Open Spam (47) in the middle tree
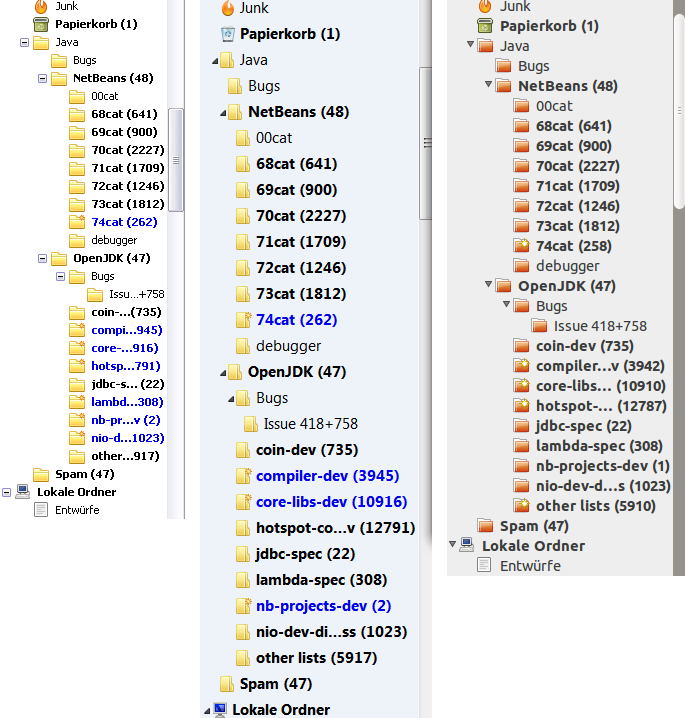Image resolution: width=685 pixels, height=718 pixels. pos(276,684)
